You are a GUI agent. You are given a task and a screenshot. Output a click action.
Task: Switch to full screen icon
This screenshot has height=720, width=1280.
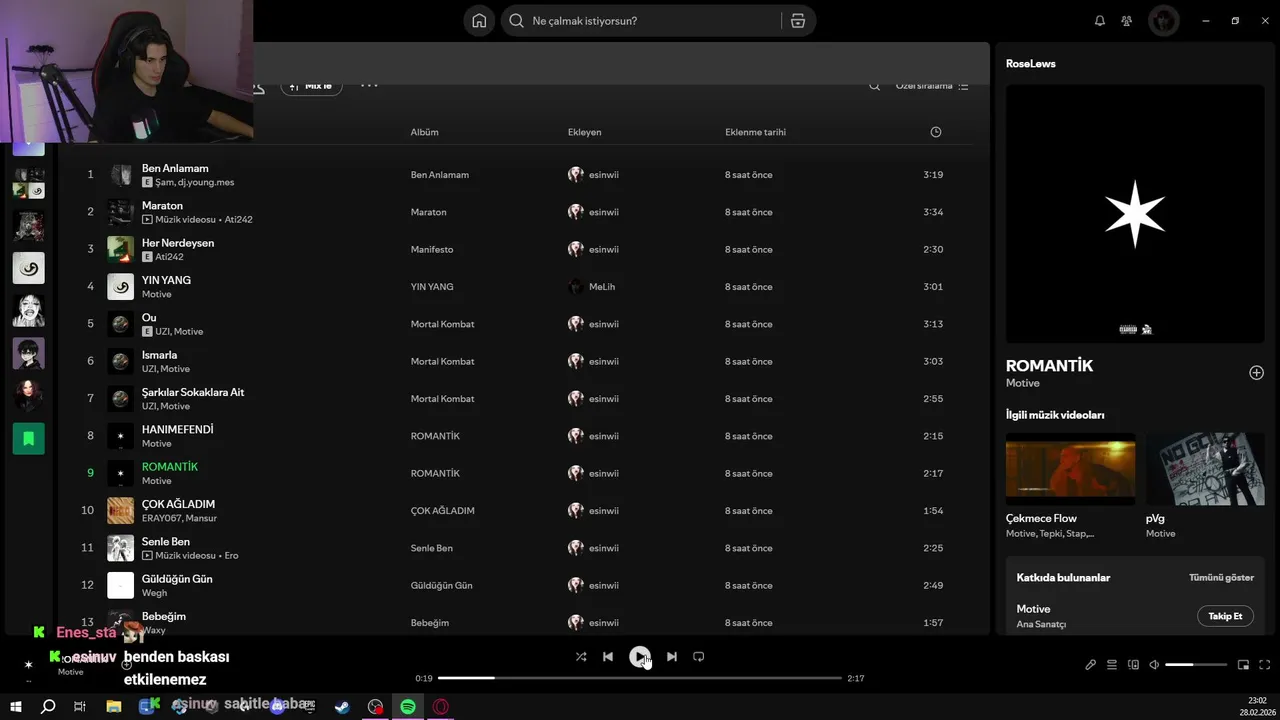point(1265,665)
